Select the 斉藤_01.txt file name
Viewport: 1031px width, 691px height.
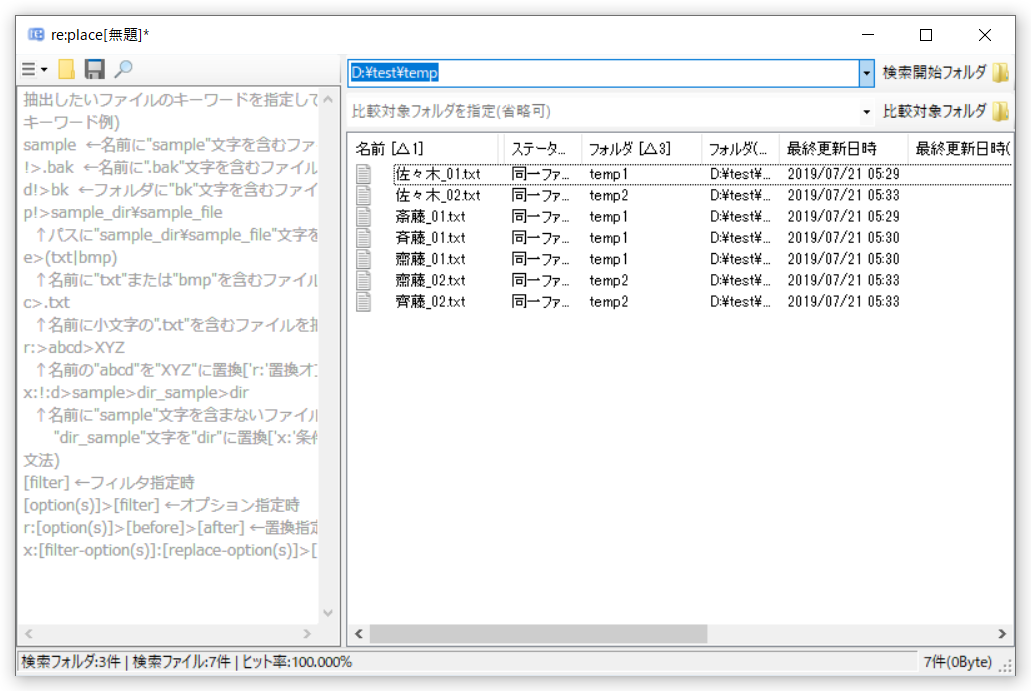(430, 237)
